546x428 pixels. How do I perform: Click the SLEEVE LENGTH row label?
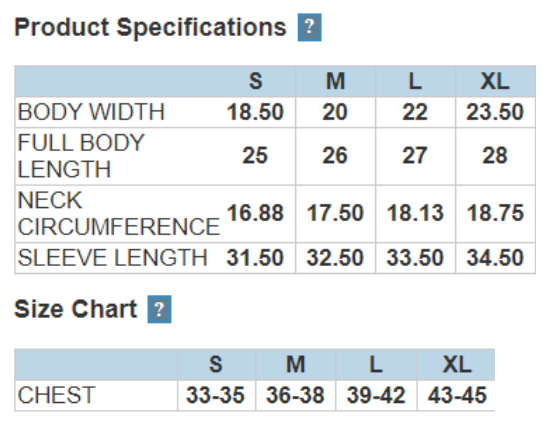tap(112, 258)
